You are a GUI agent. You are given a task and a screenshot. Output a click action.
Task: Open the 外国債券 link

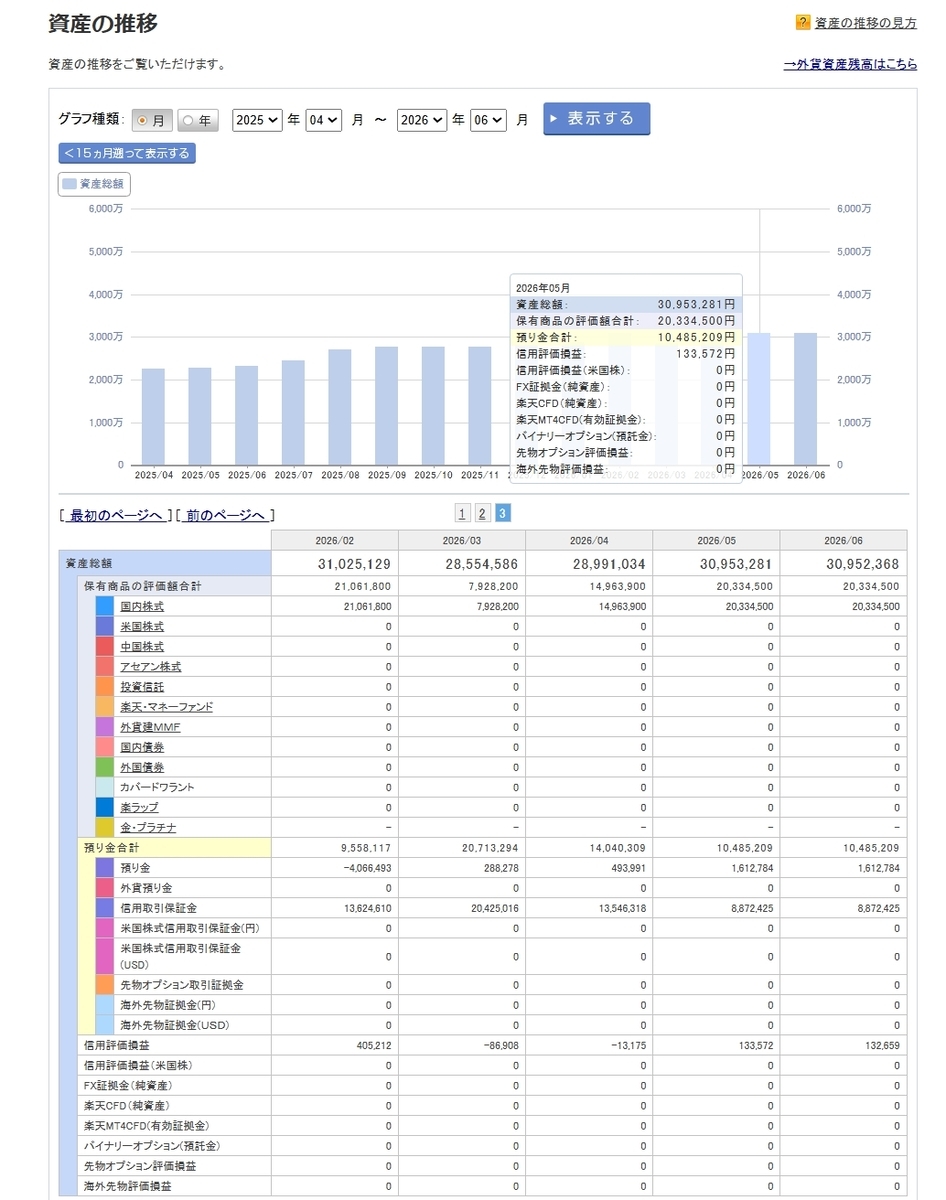pos(142,767)
